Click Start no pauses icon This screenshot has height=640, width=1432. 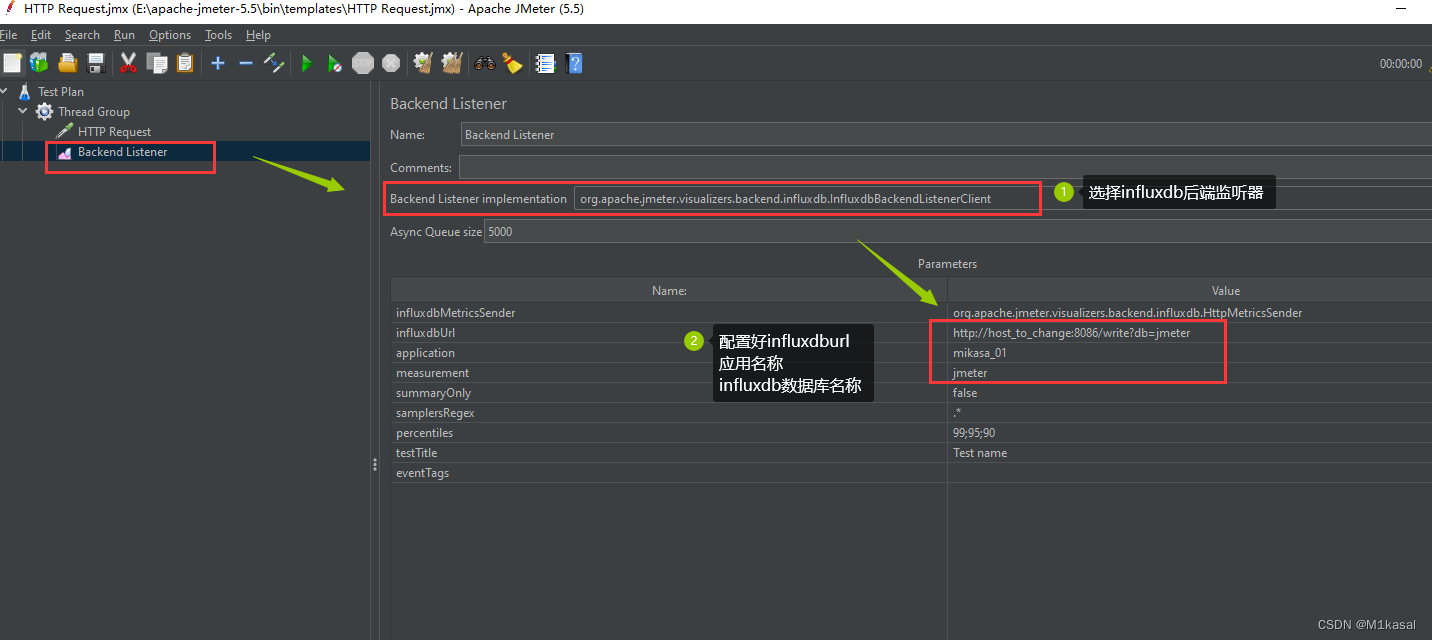coord(335,63)
